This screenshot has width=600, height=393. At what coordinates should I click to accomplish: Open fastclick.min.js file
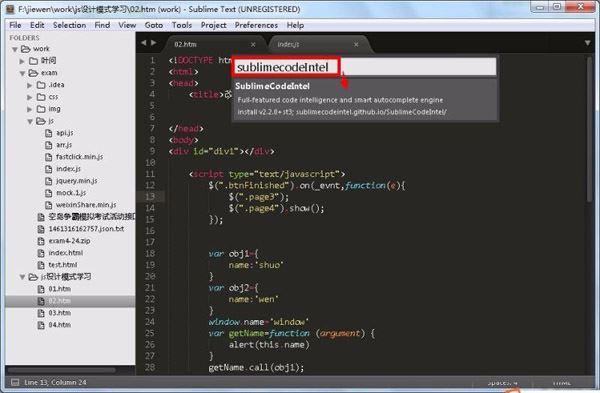(x=79, y=157)
